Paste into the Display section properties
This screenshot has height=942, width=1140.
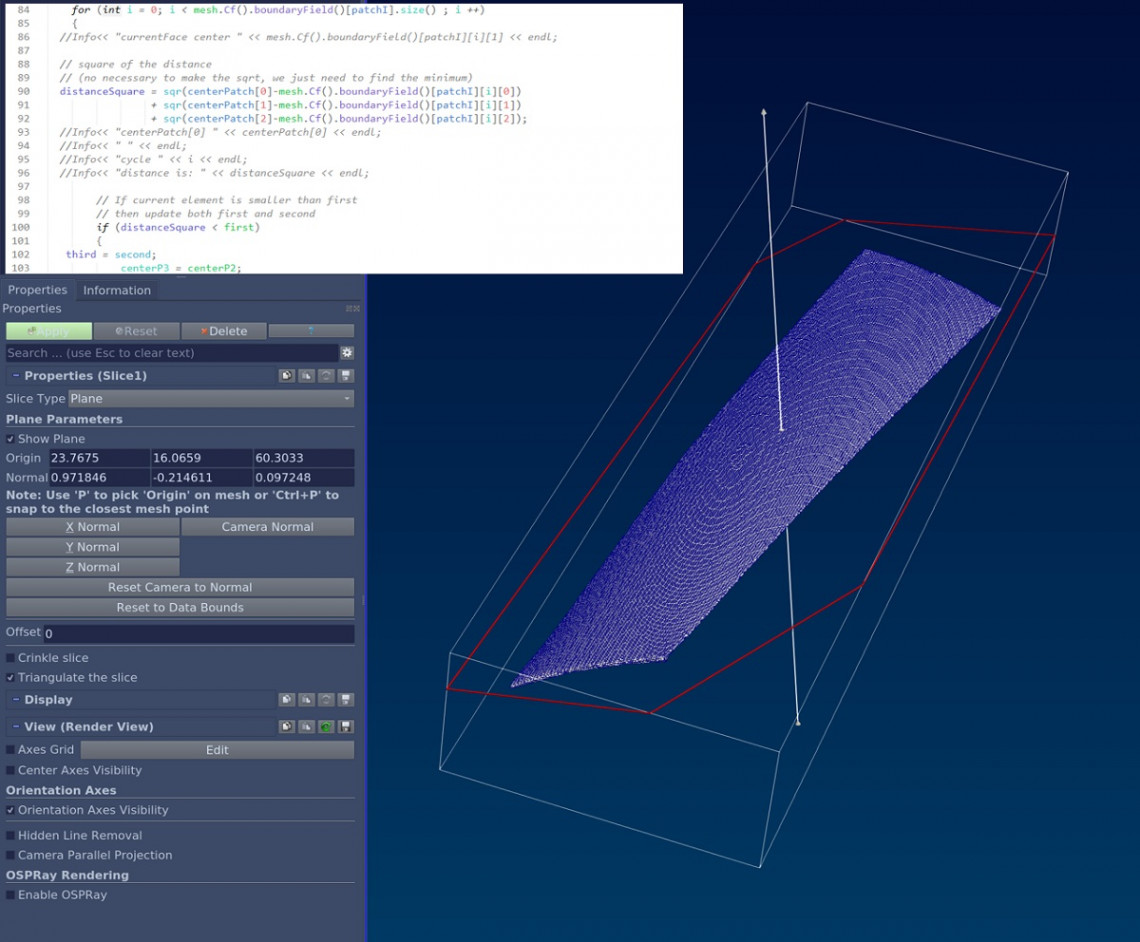click(307, 700)
